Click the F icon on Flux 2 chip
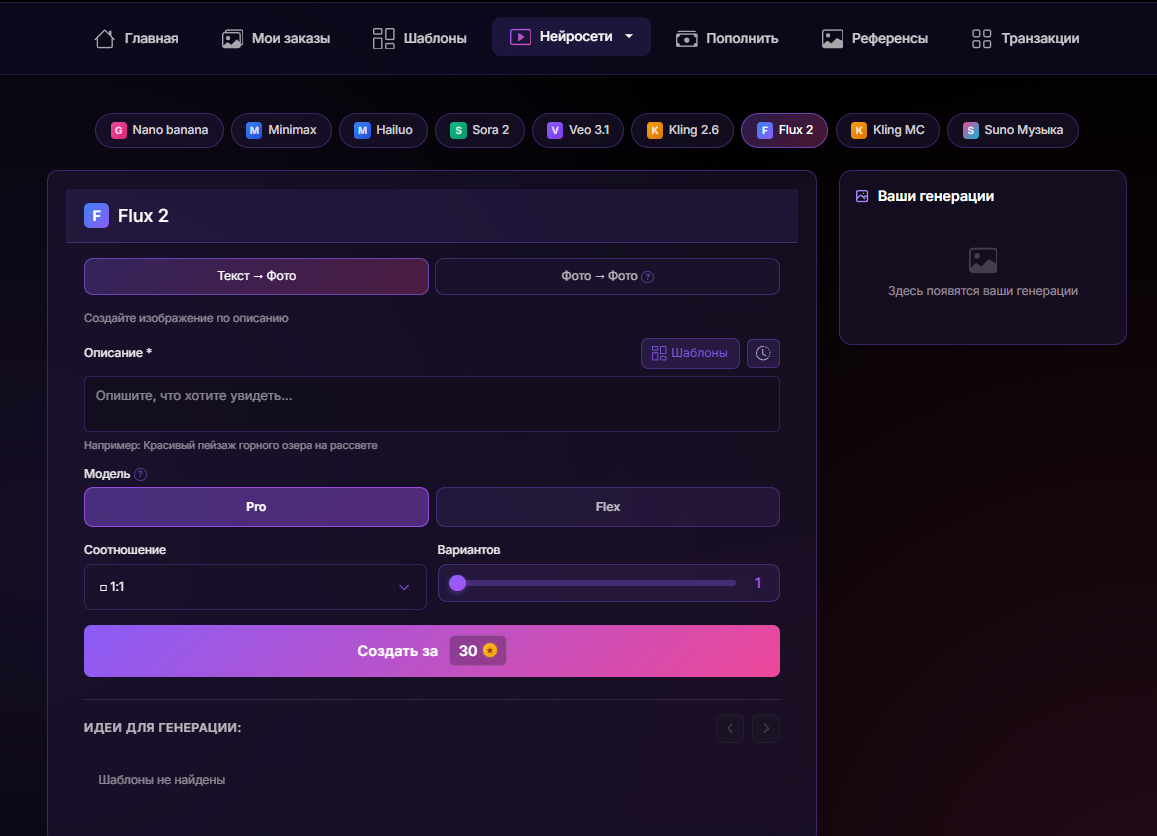Screen dimensions: 1157x836 764,131
